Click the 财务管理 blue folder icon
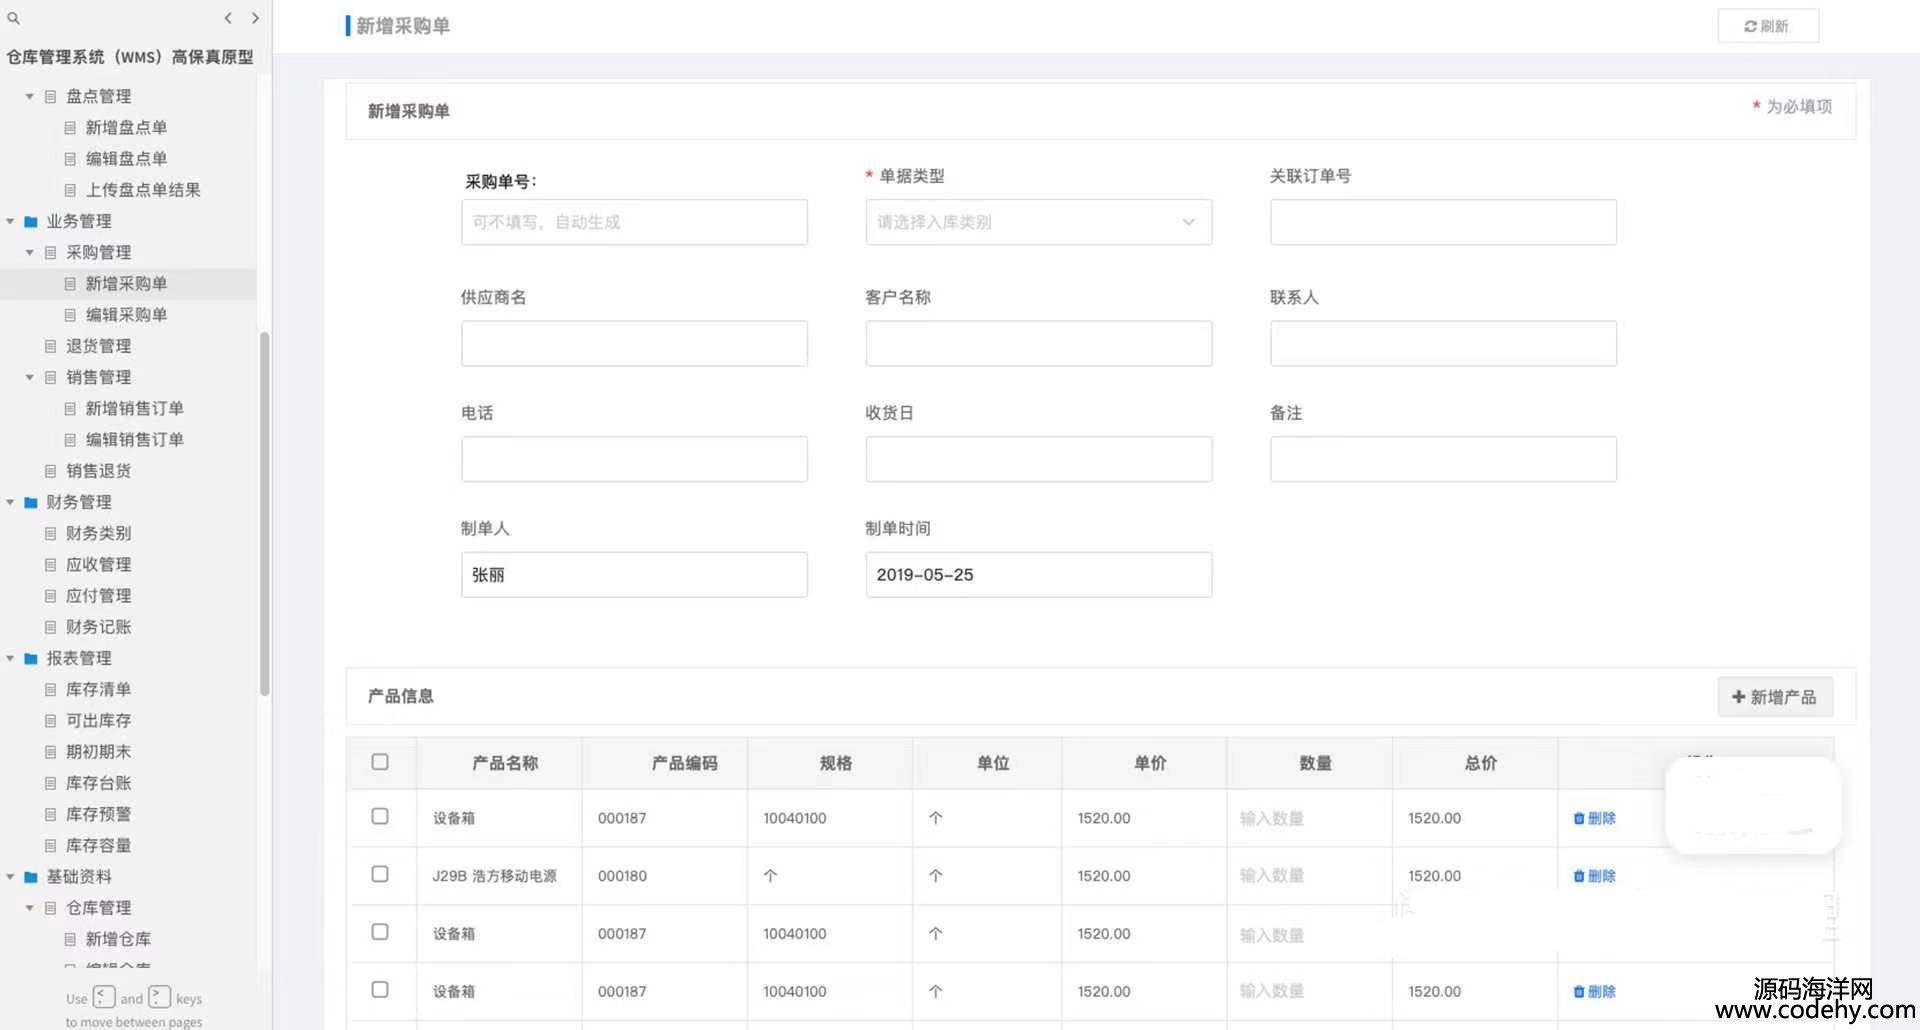This screenshot has width=1920, height=1030. click(31, 502)
